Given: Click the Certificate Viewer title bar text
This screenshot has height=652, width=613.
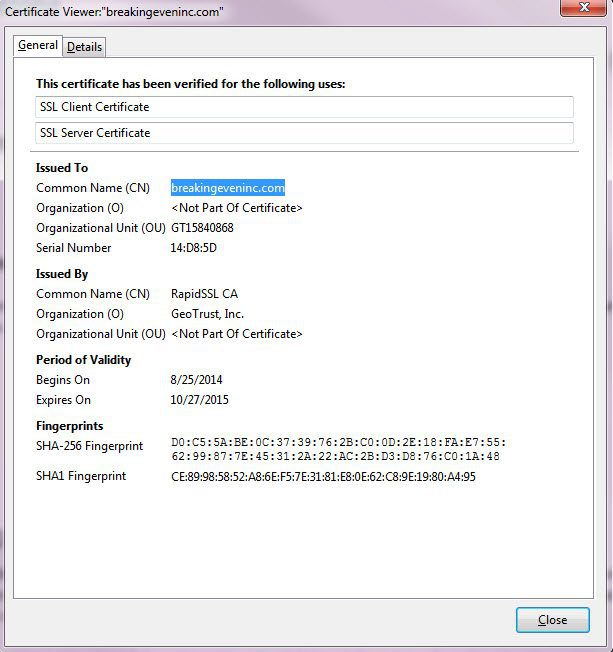Looking at the screenshot, I should (116, 11).
